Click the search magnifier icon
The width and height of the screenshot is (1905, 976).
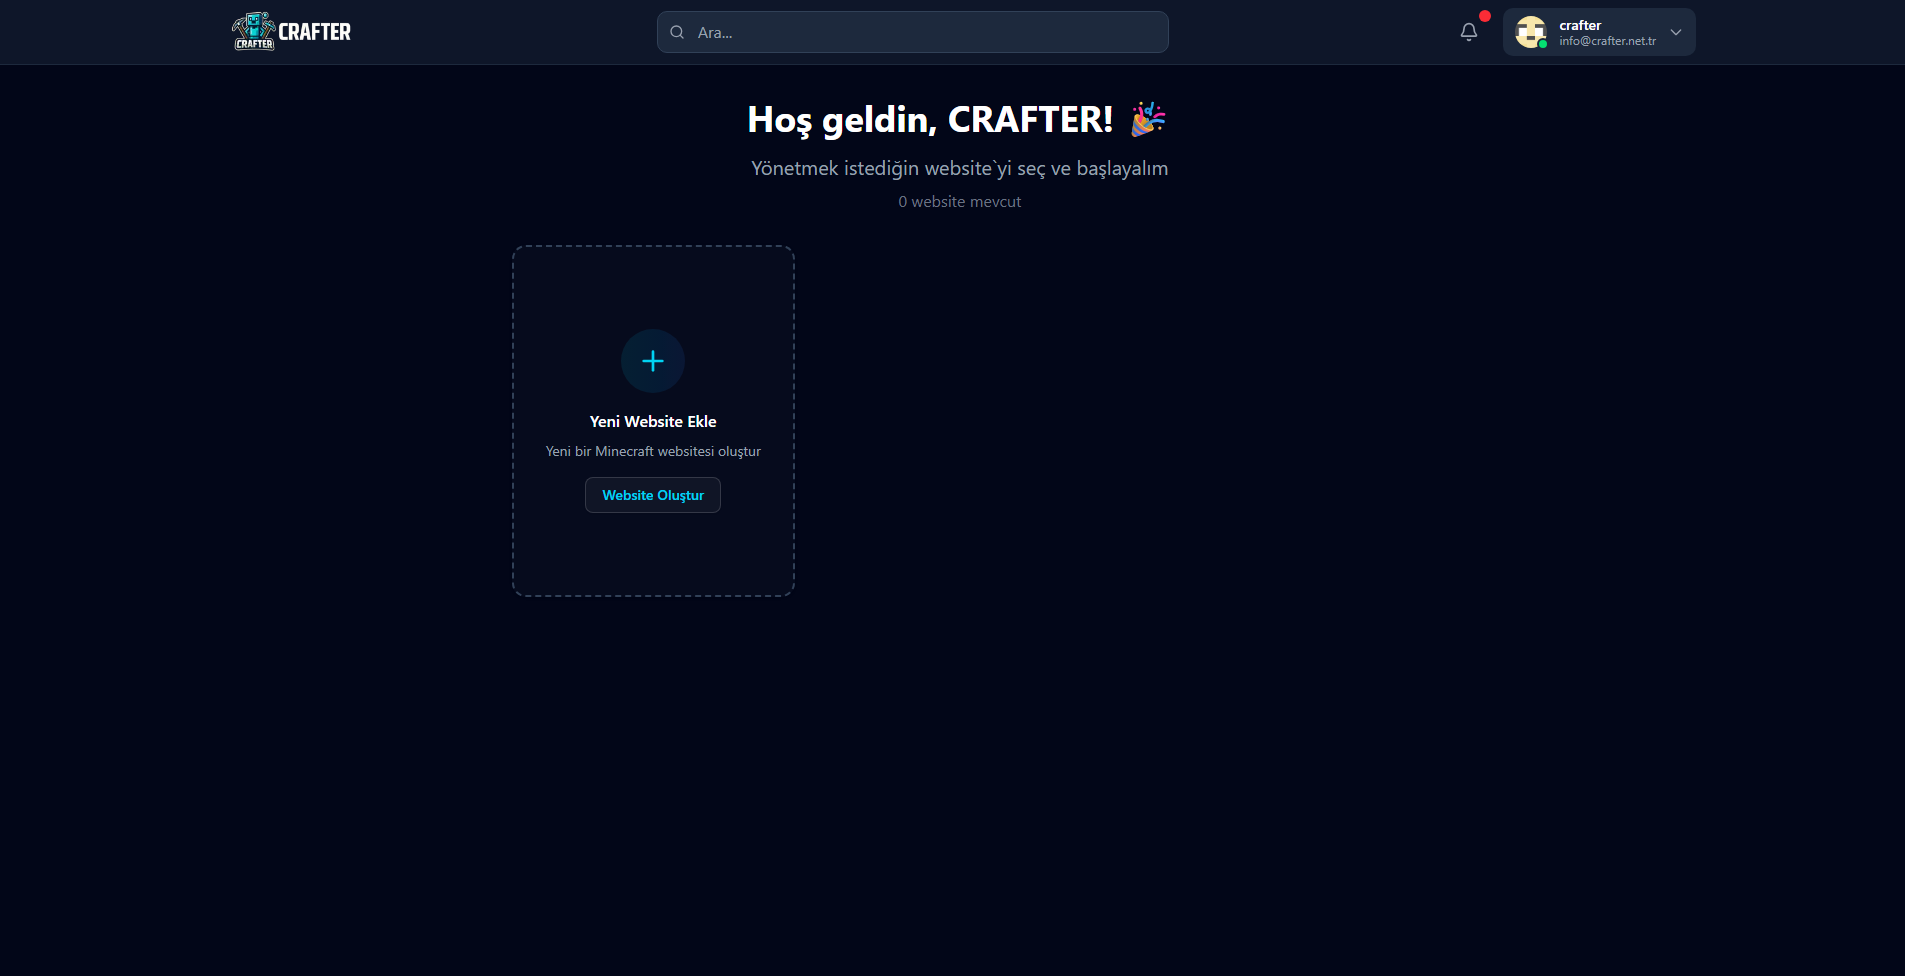[677, 32]
